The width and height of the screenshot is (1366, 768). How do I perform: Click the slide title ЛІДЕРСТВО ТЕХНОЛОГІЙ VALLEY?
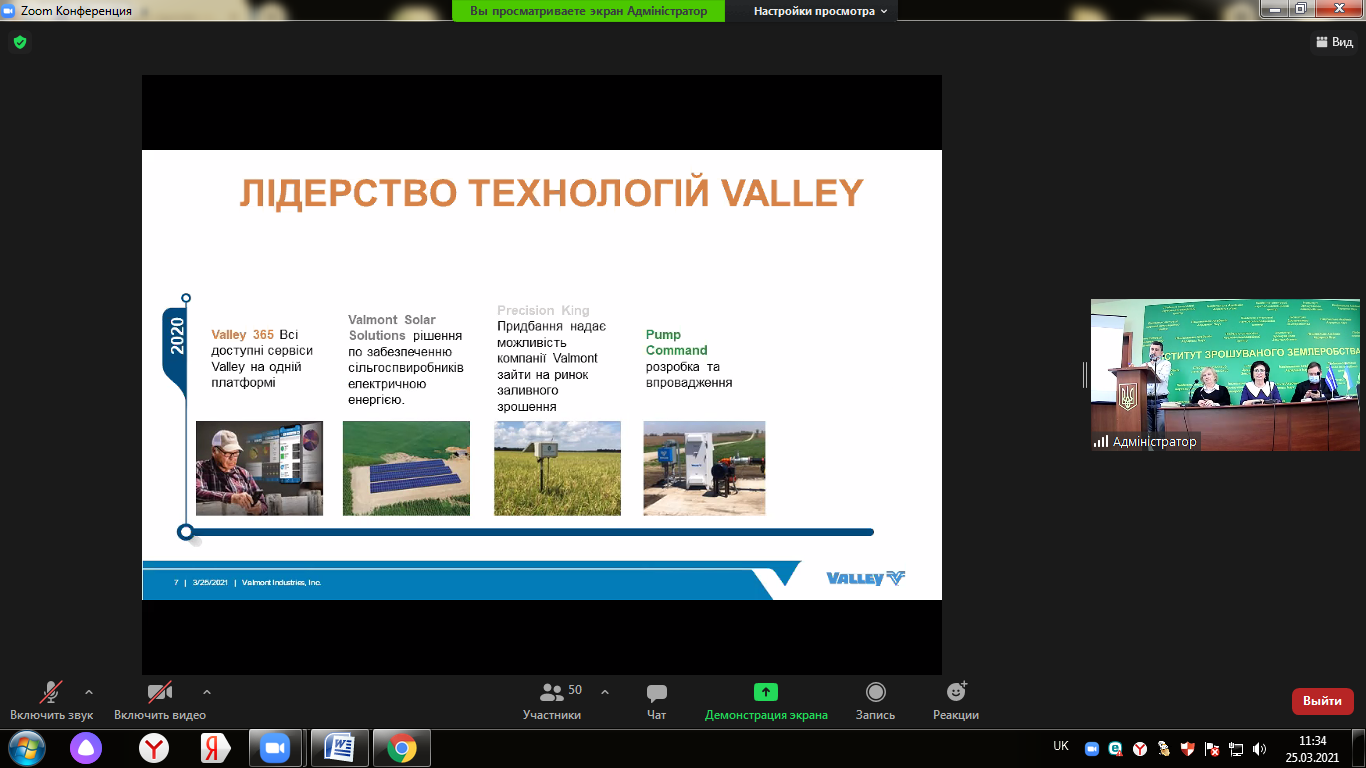tap(551, 193)
